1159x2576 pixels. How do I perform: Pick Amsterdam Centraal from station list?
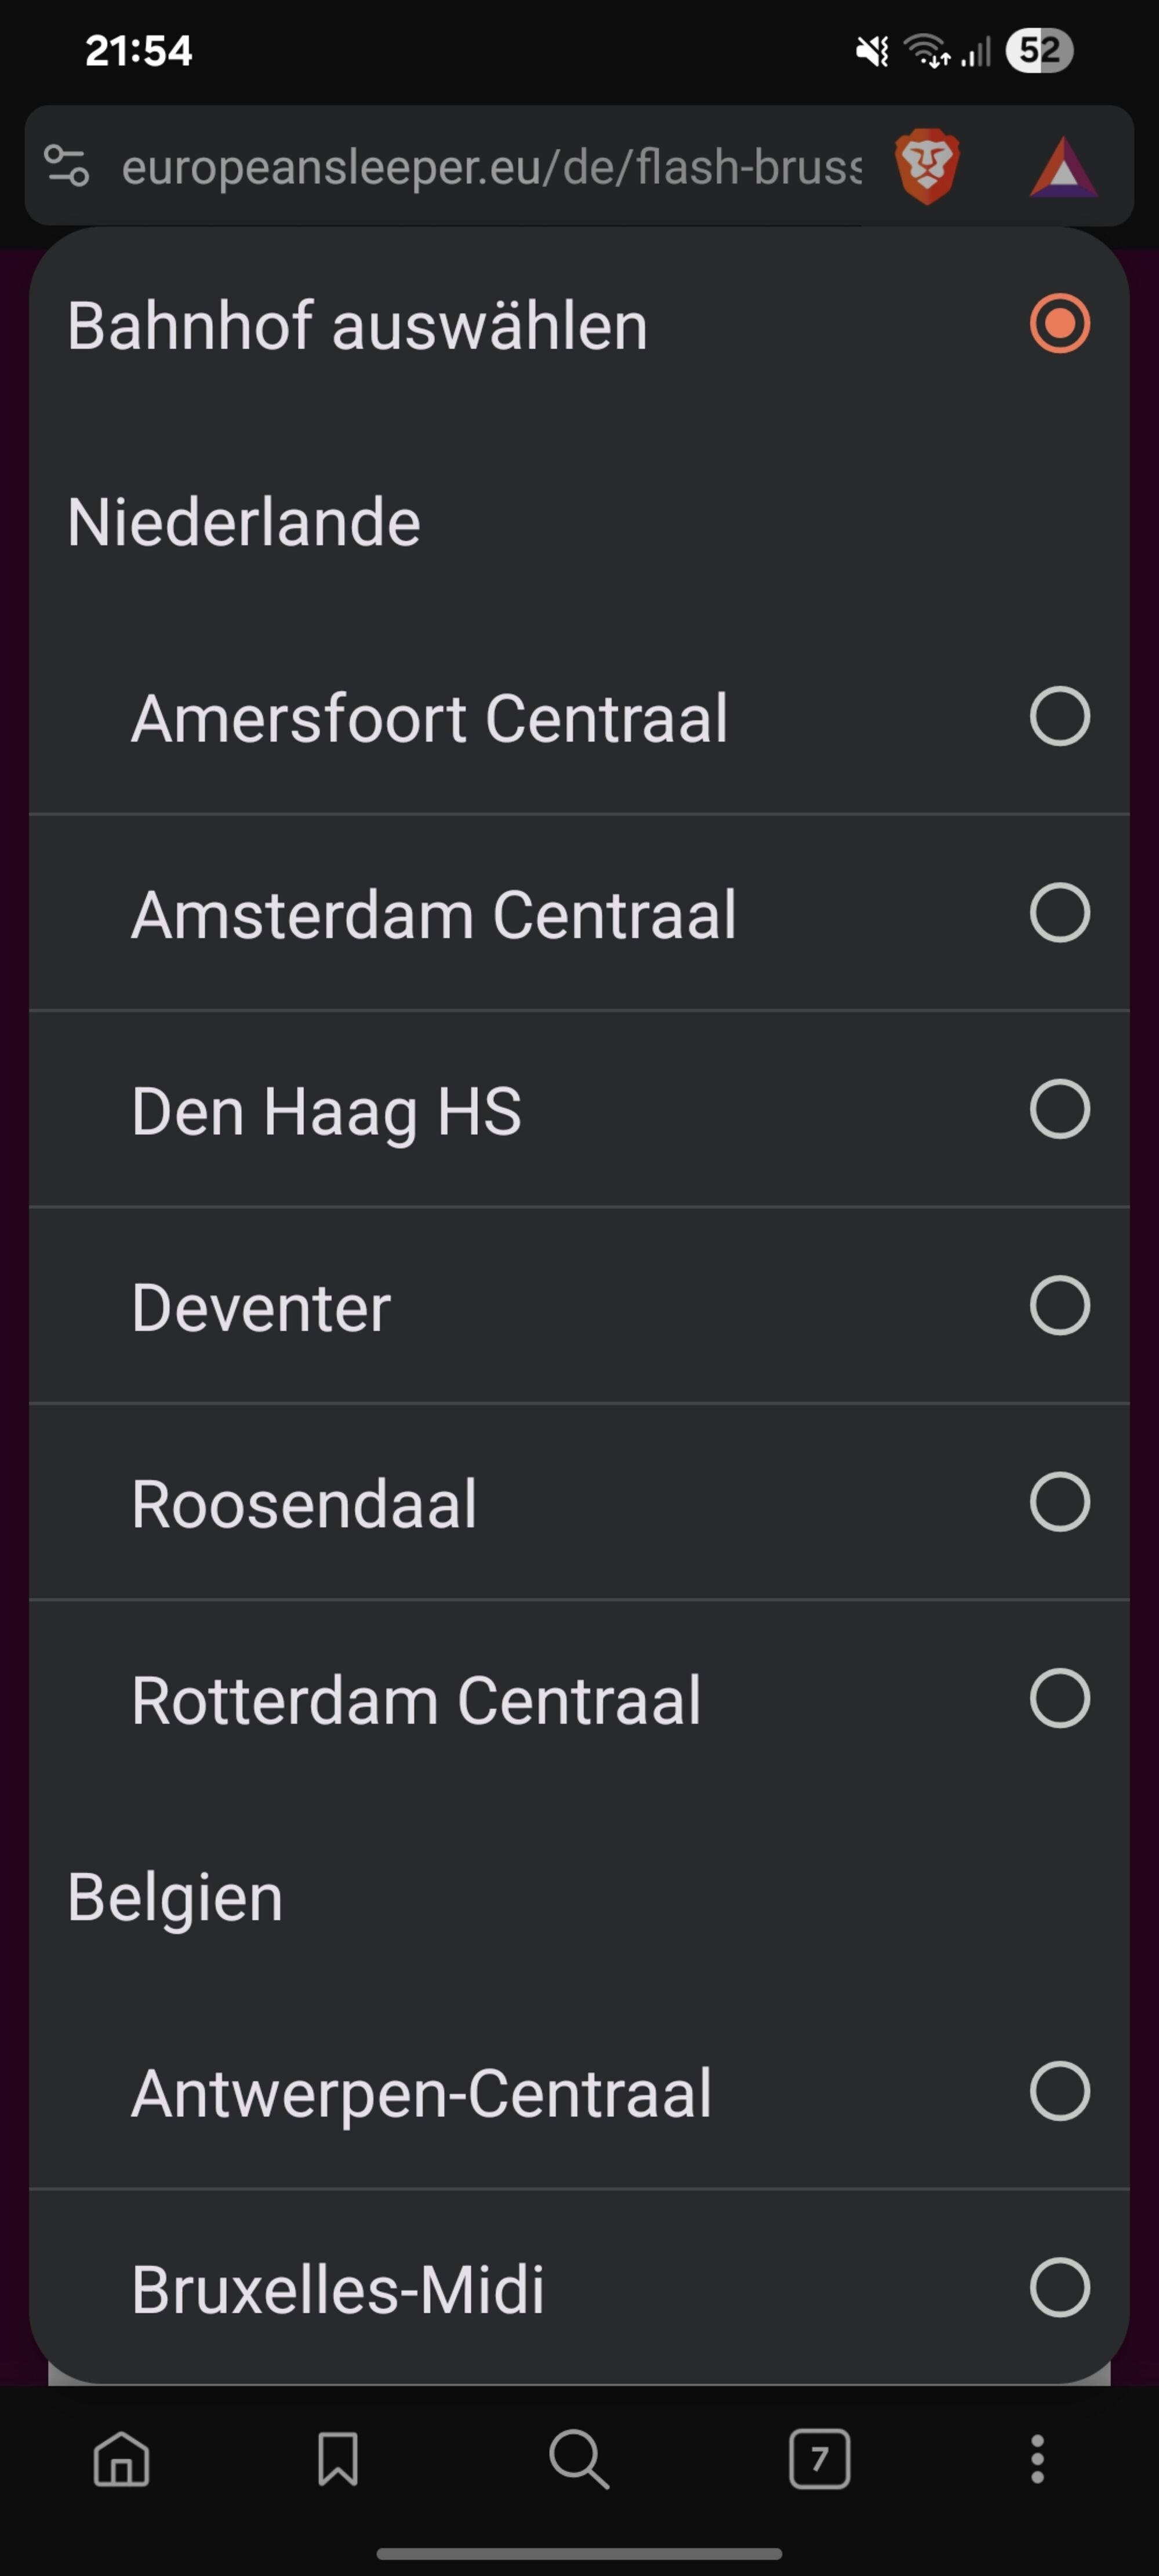point(433,914)
